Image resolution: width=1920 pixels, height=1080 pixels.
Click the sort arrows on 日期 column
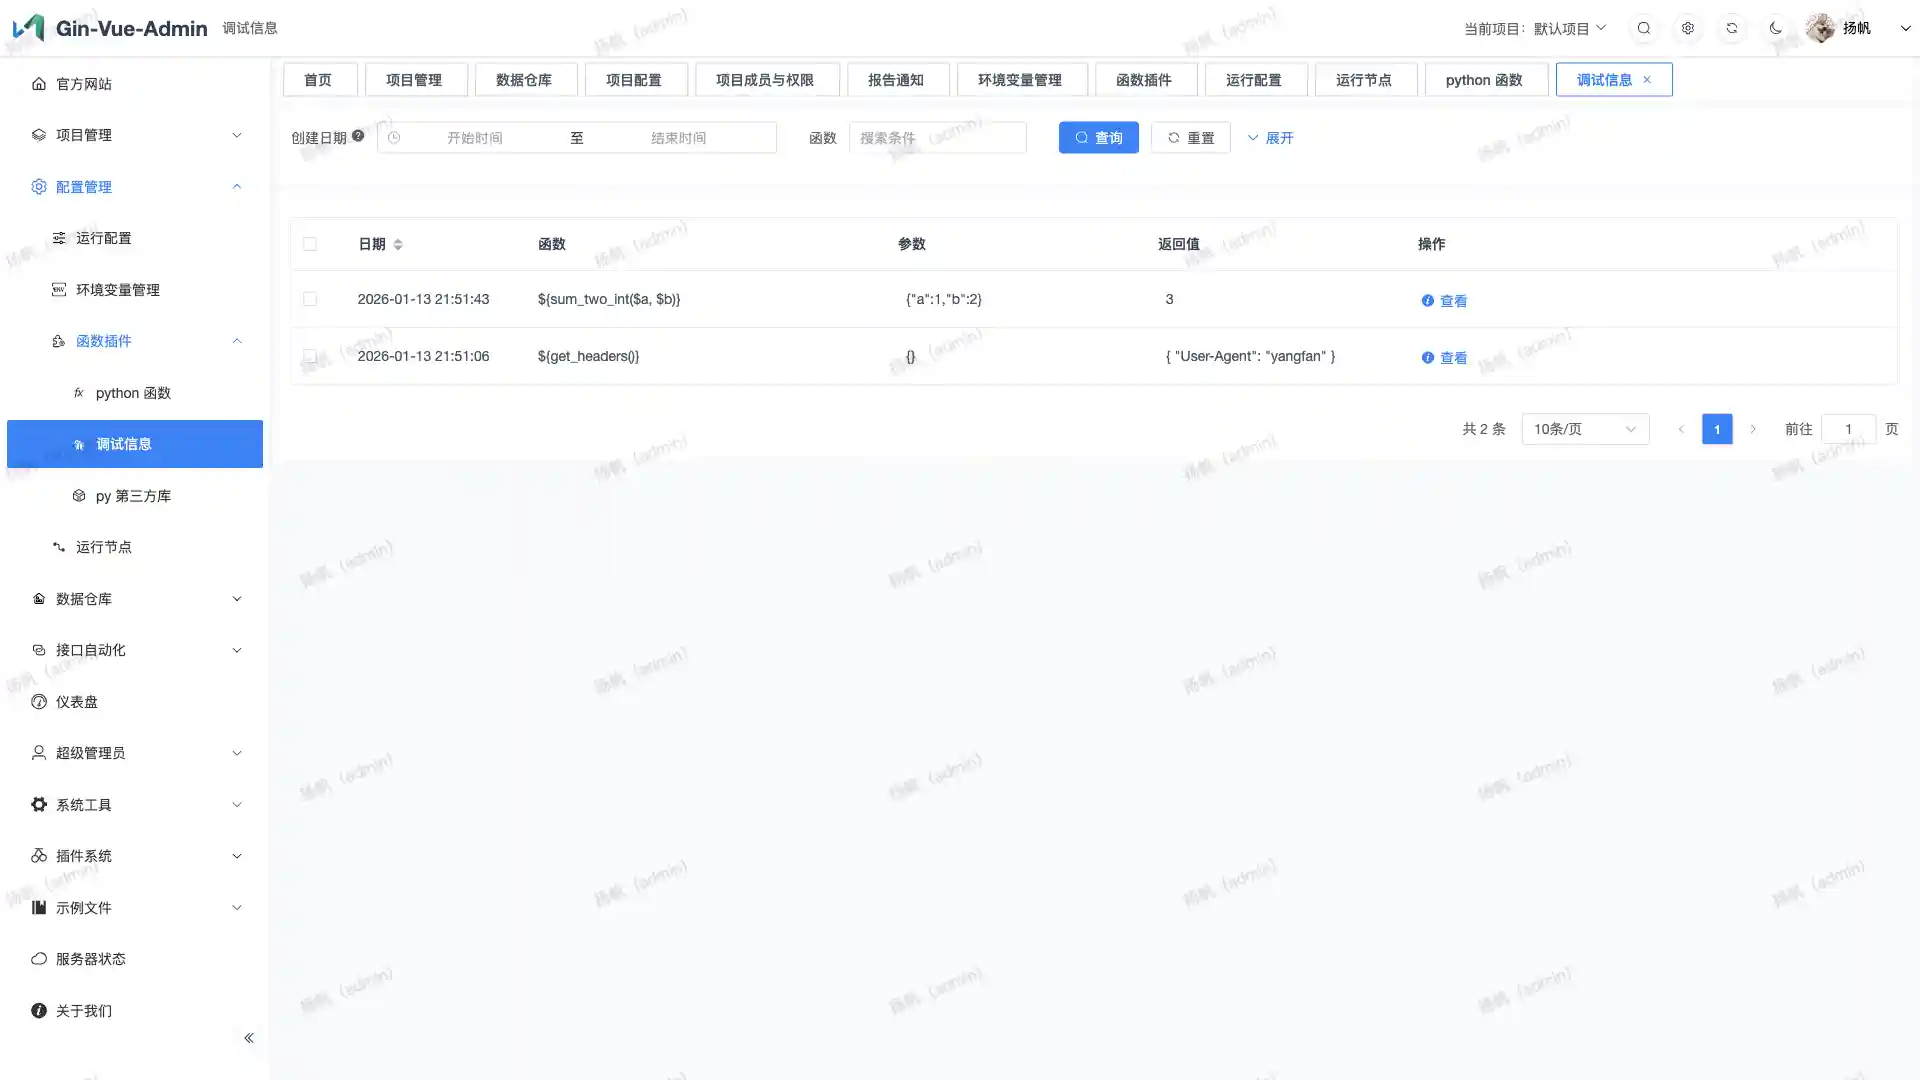coord(398,244)
